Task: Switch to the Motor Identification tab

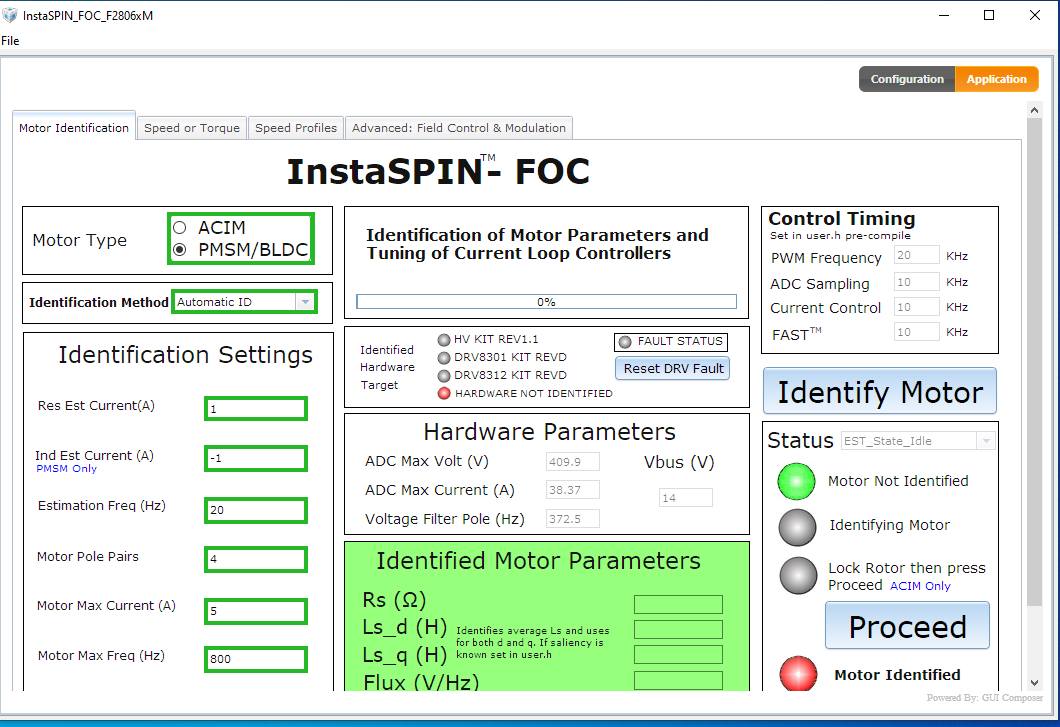Action: 74,128
